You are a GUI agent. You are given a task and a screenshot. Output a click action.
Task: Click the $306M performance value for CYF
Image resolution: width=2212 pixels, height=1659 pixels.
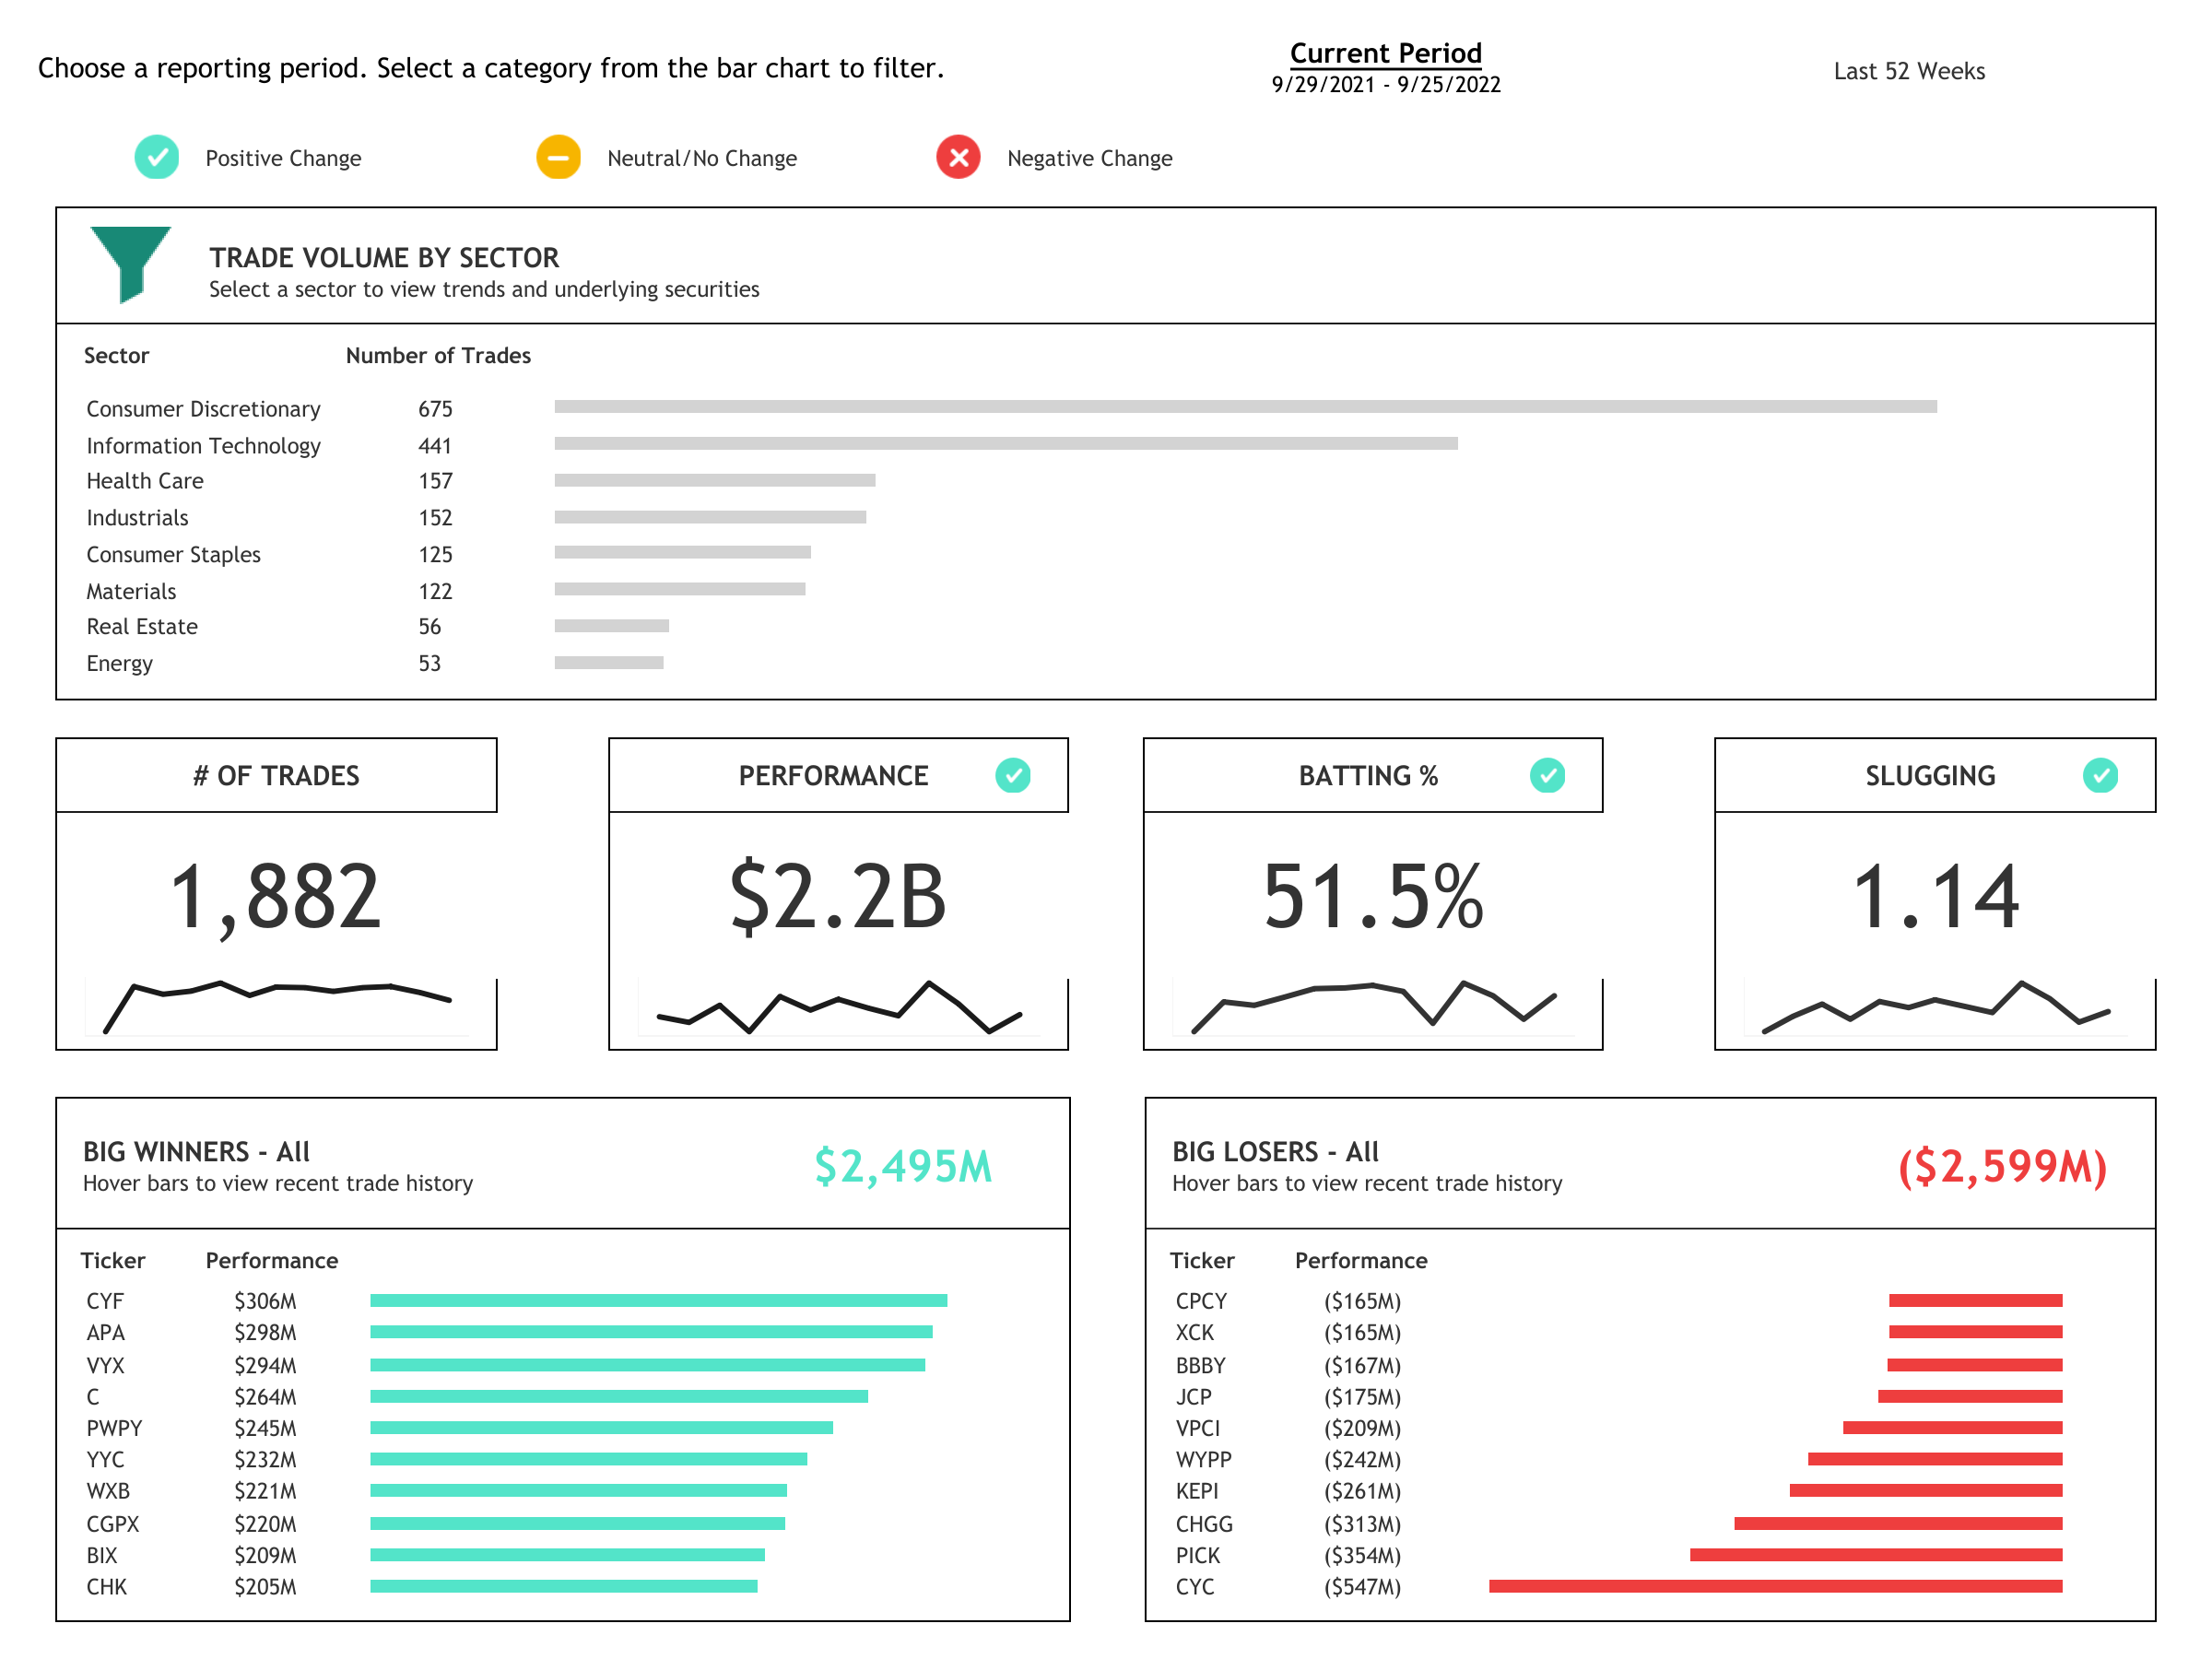tap(265, 1301)
